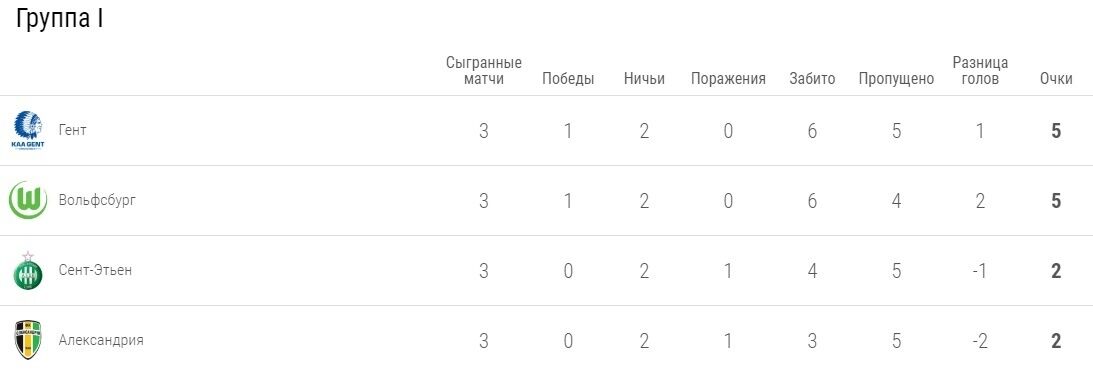Click Гент's points value 5

click(1056, 131)
